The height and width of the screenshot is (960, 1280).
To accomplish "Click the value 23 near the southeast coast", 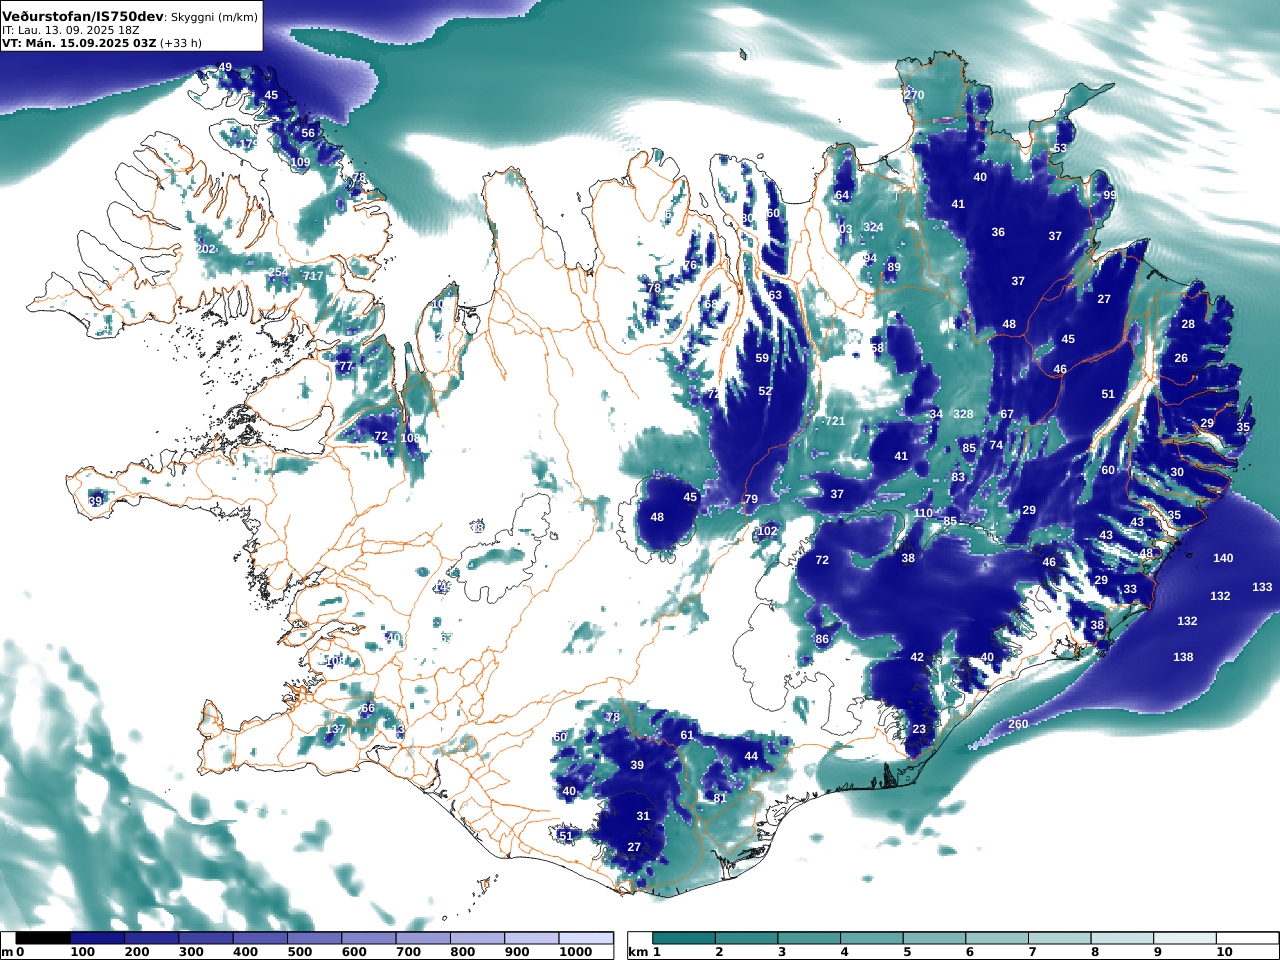I will (919, 729).
